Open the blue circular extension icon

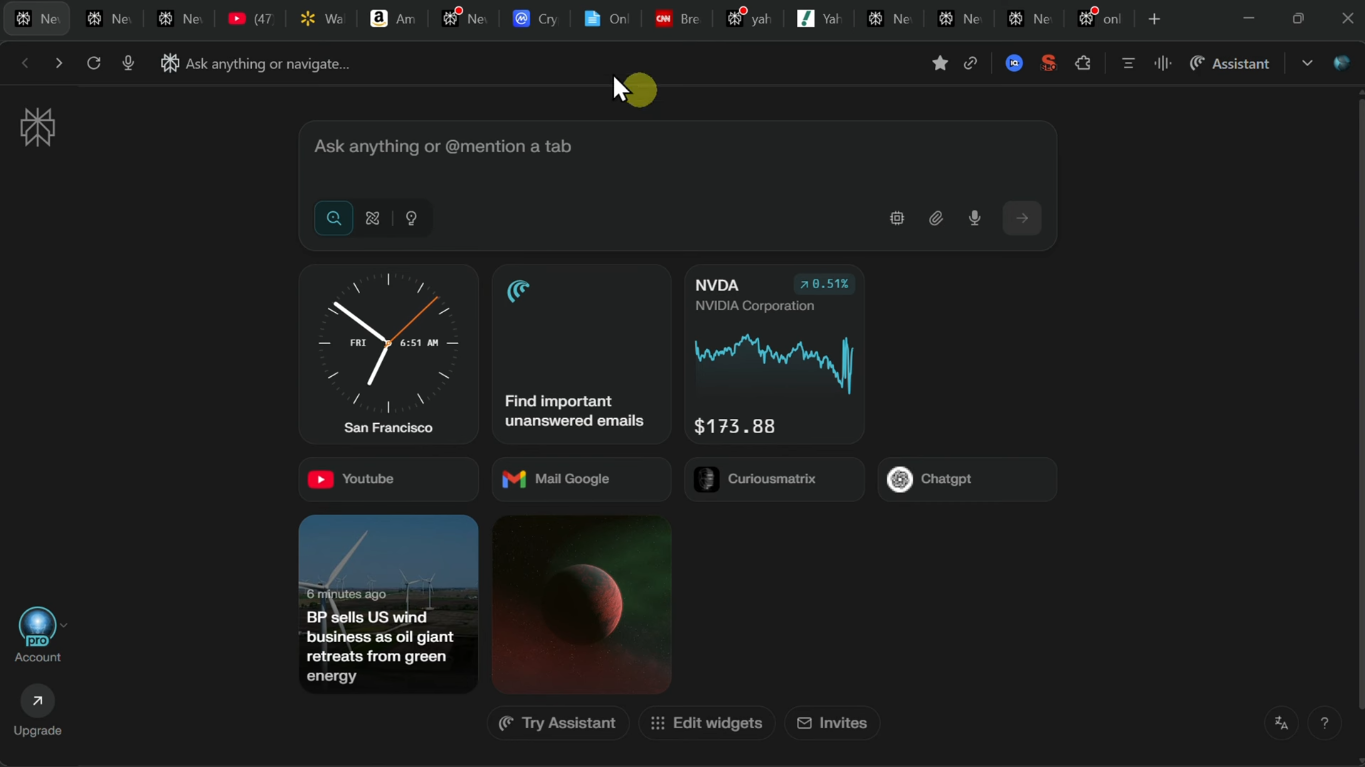[x=1014, y=63]
